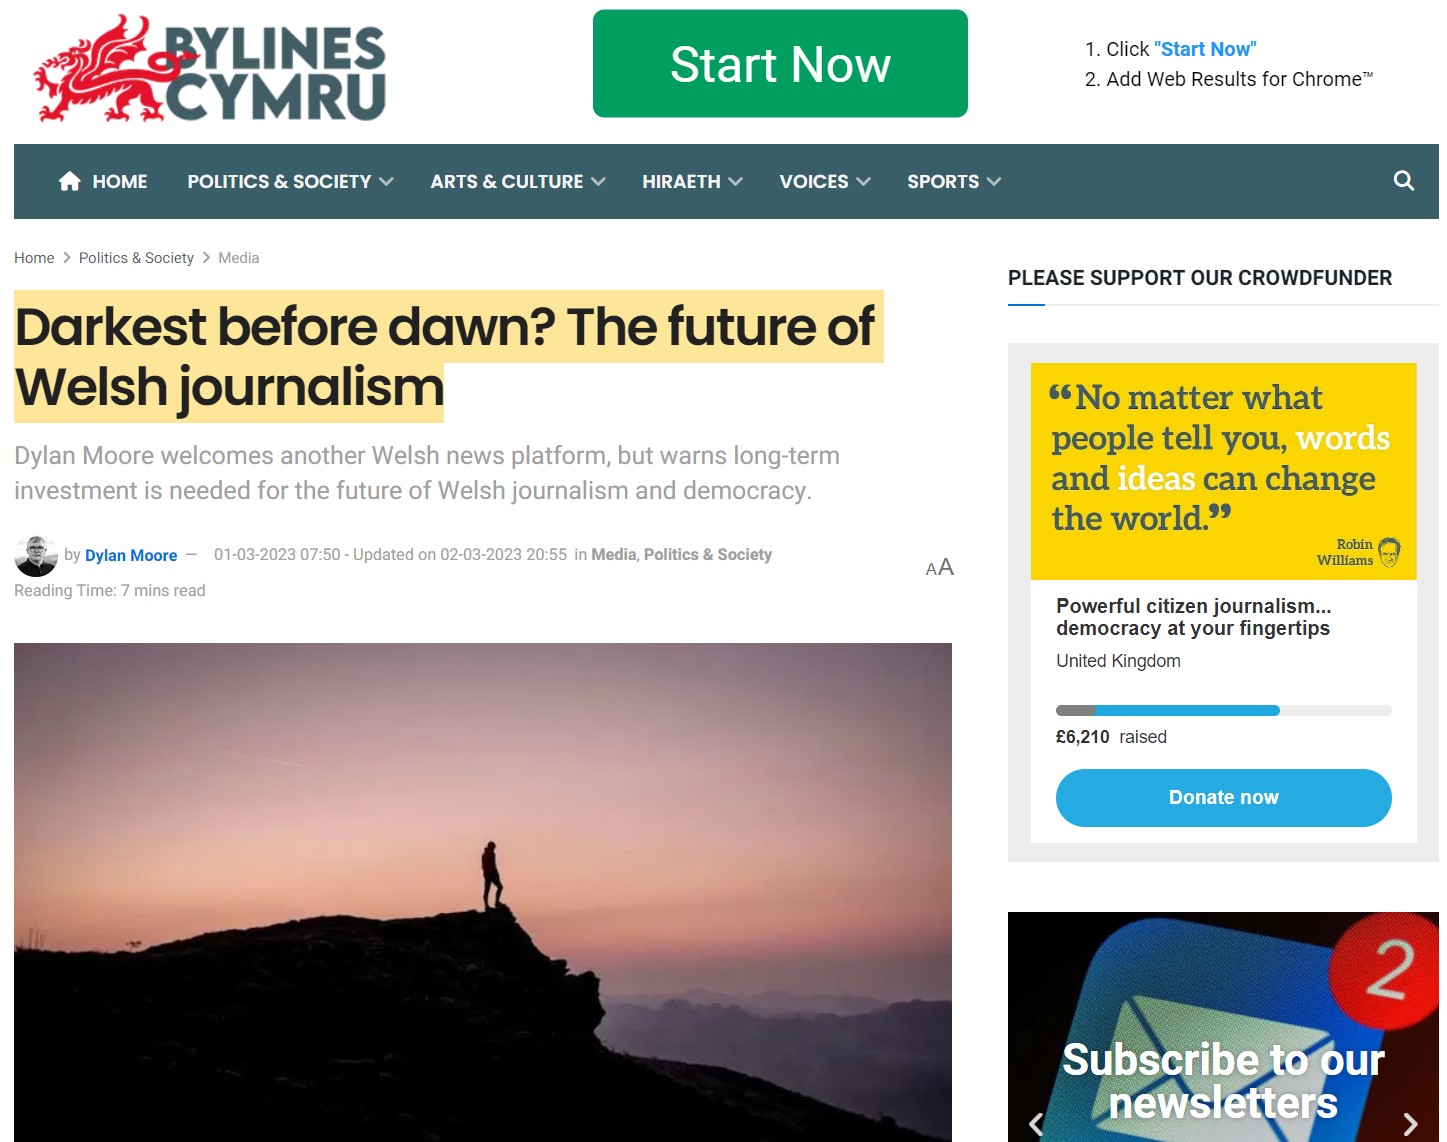Expand the Arts & Culture menu chevron

(x=598, y=182)
